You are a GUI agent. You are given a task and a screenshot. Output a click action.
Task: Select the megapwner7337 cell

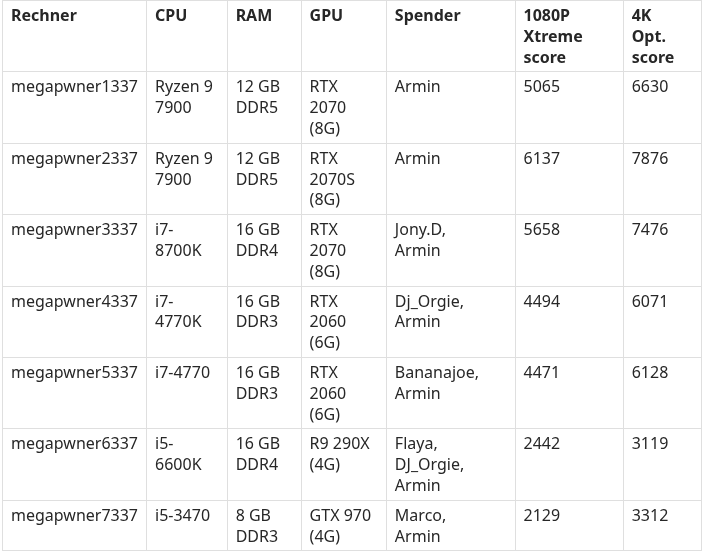point(74,516)
